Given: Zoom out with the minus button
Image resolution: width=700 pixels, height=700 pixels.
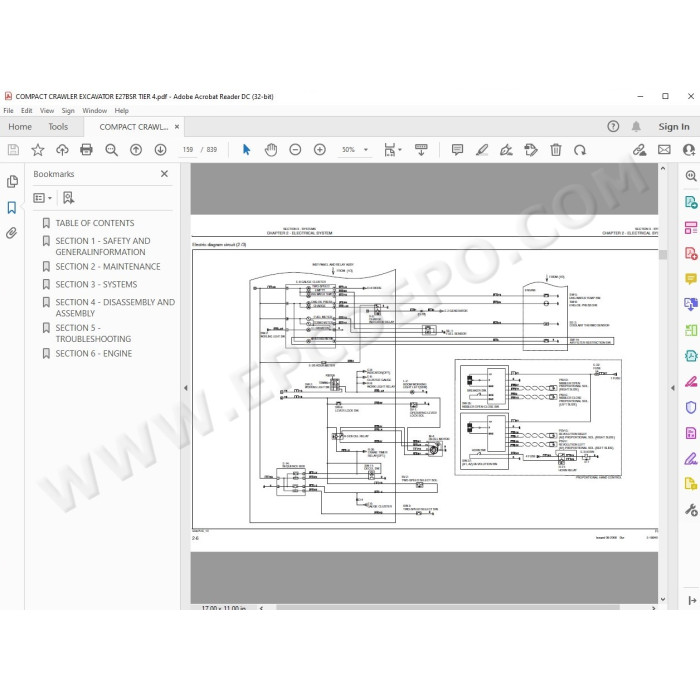Looking at the screenshot, I should (295, 150).
